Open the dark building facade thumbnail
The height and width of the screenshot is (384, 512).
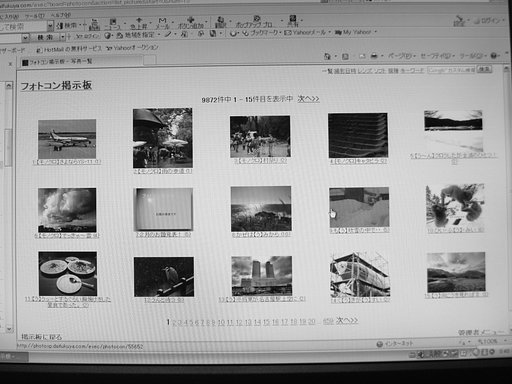tap(358, 135)
